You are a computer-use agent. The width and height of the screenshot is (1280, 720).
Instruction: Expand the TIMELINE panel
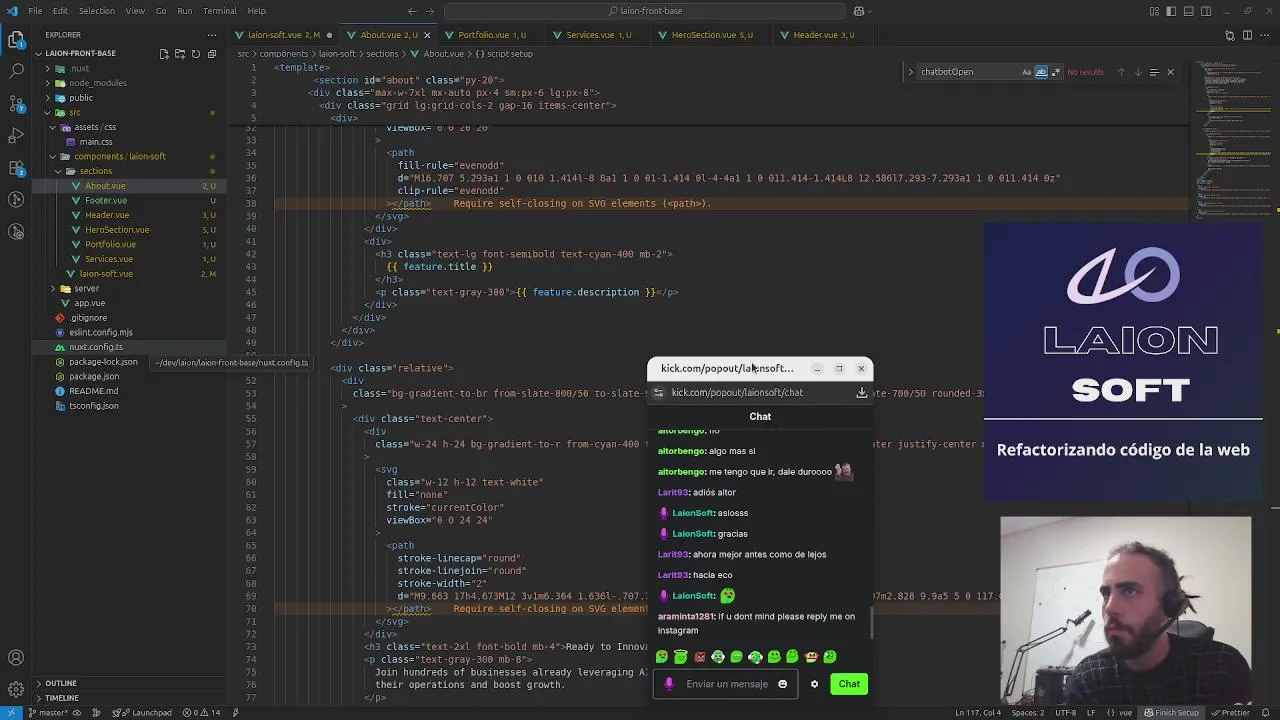point(61,697)
